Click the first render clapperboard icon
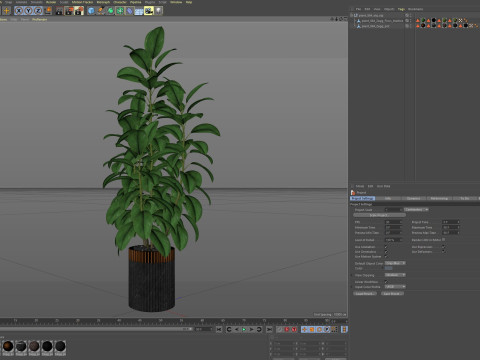Screen dimensions: 480x360 (59, 11)
